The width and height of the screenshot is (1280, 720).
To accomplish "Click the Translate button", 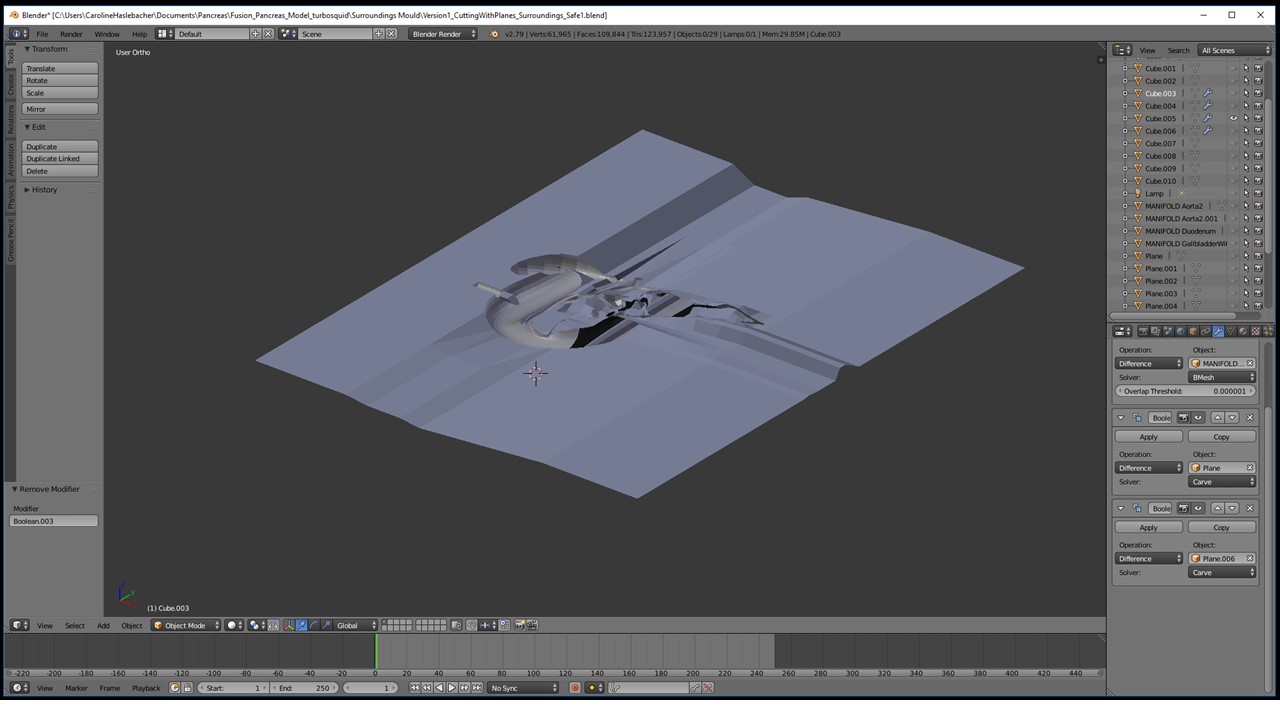I will 60,68.
